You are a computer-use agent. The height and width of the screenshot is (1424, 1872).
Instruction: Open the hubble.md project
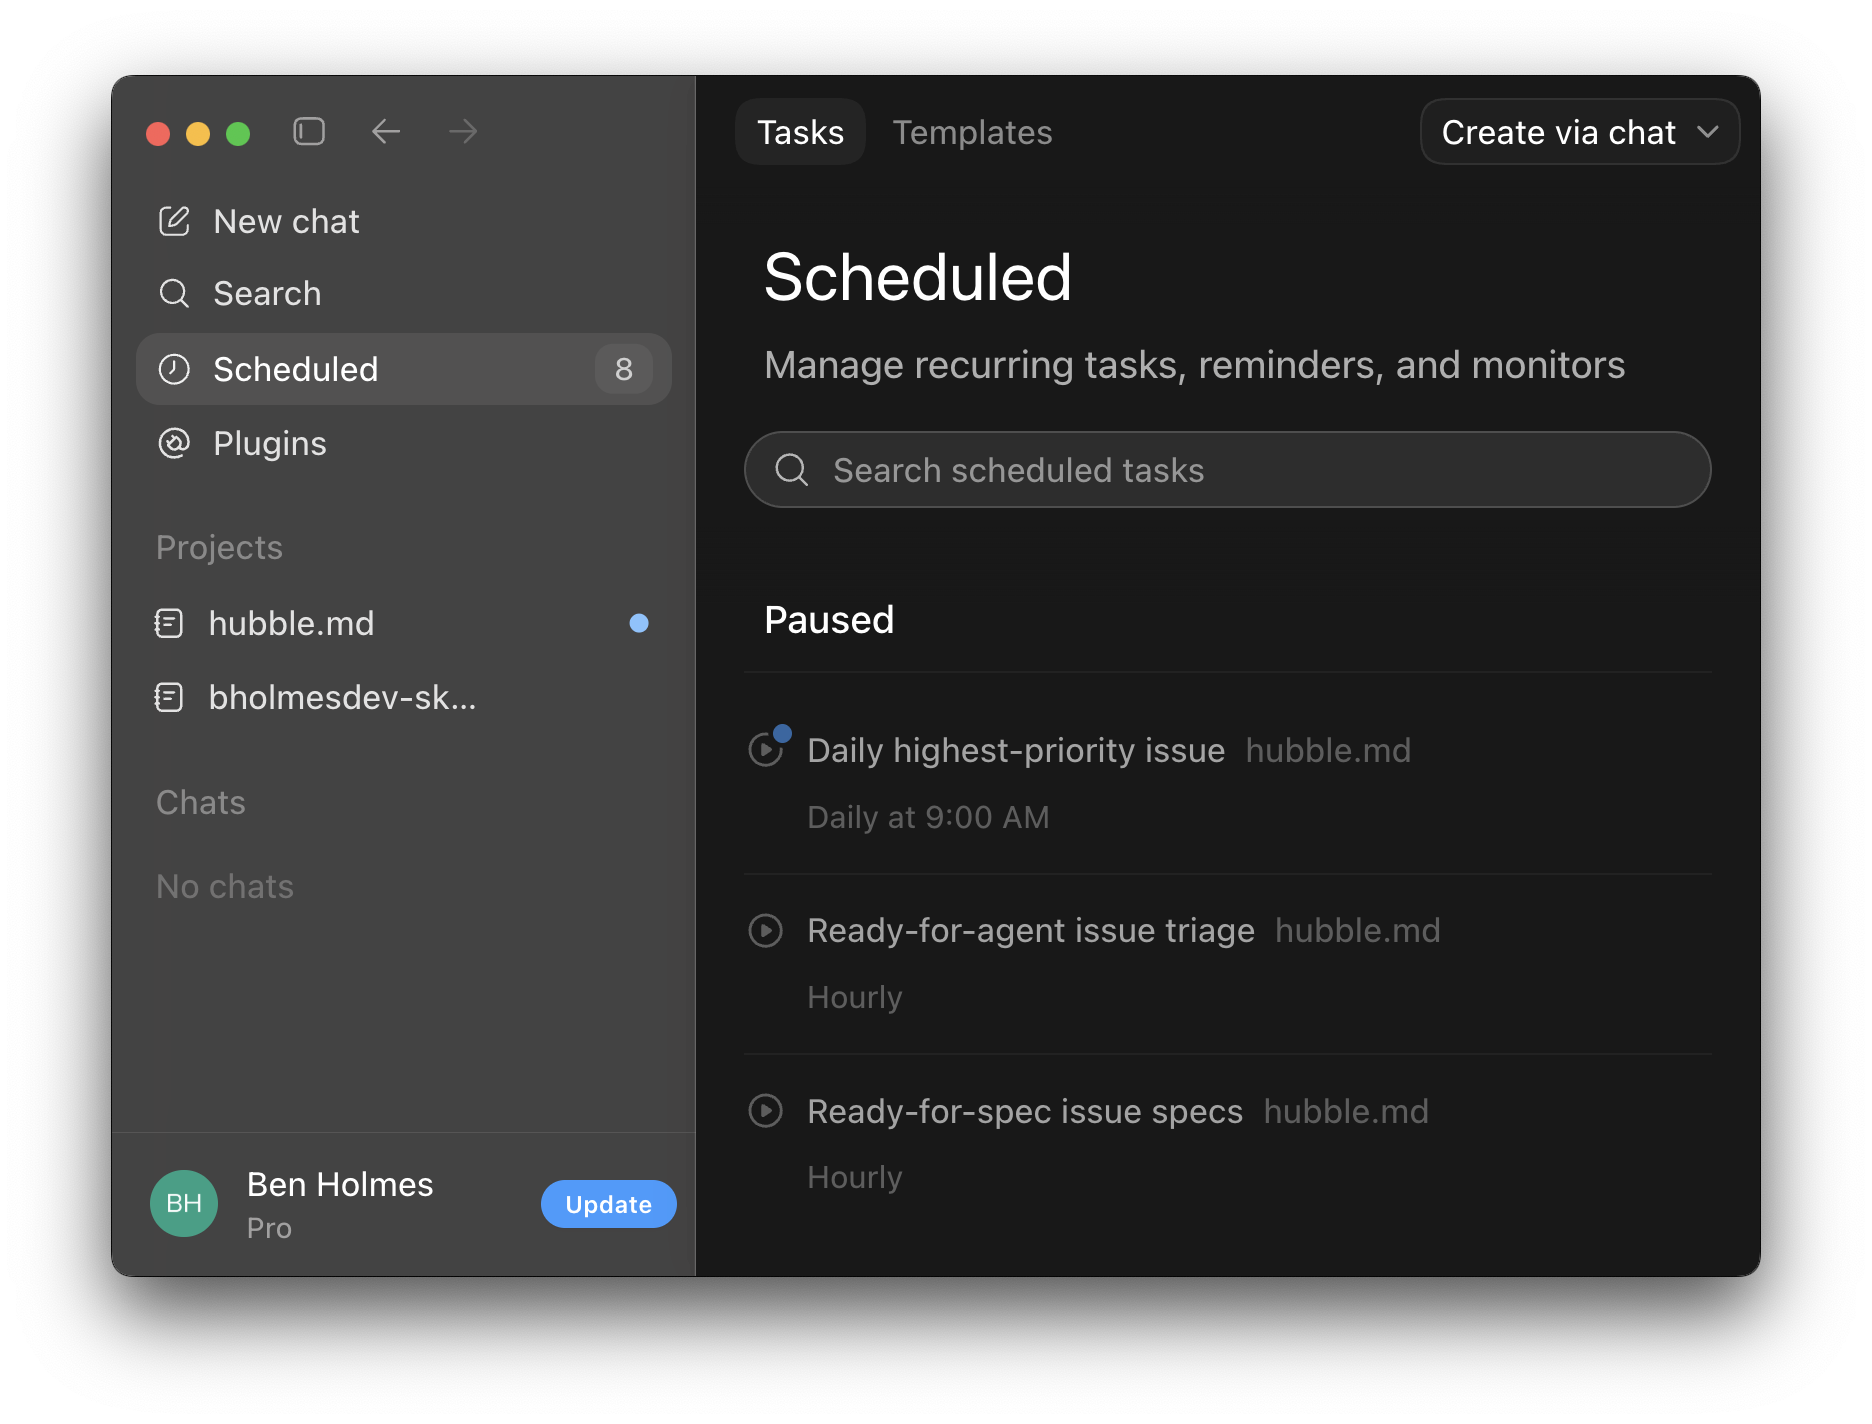click(404, 623)
